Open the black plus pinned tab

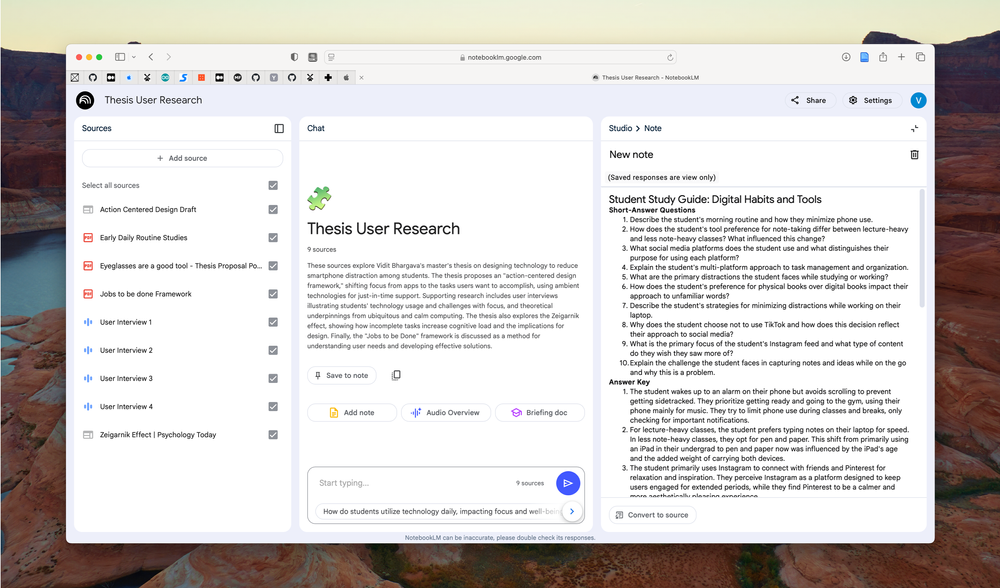coord(328,78)
